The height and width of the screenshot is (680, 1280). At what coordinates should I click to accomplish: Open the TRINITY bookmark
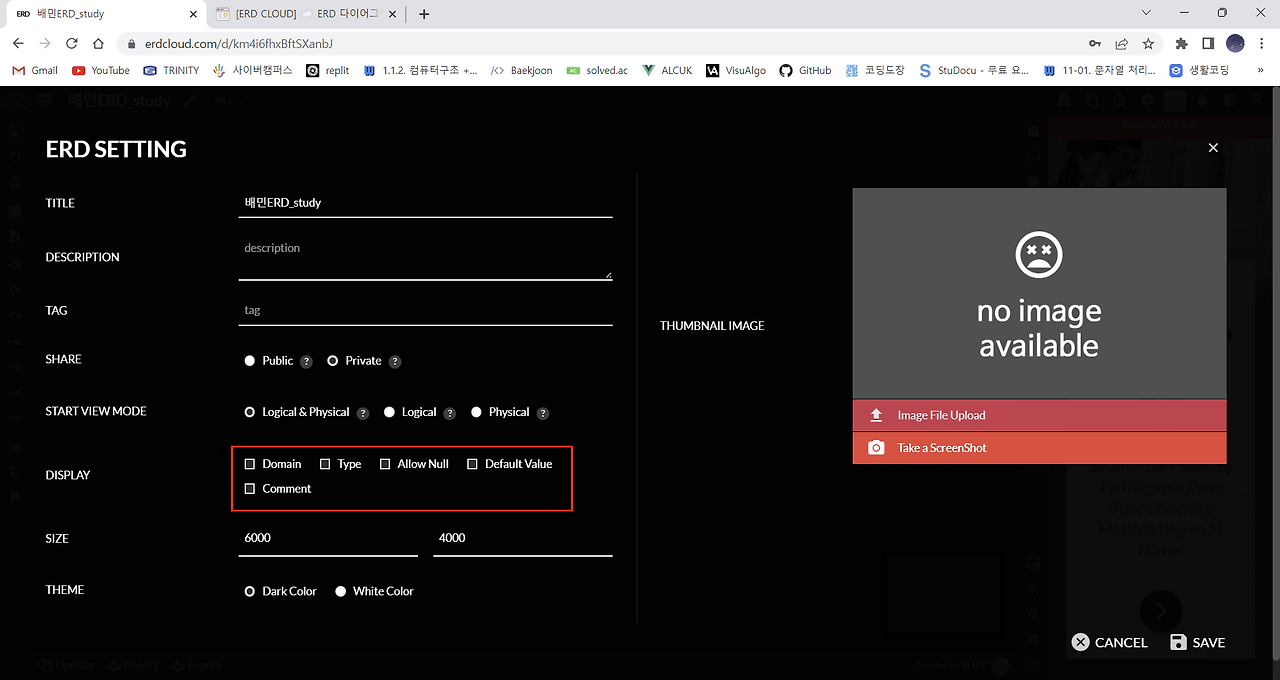pos(171,70)
